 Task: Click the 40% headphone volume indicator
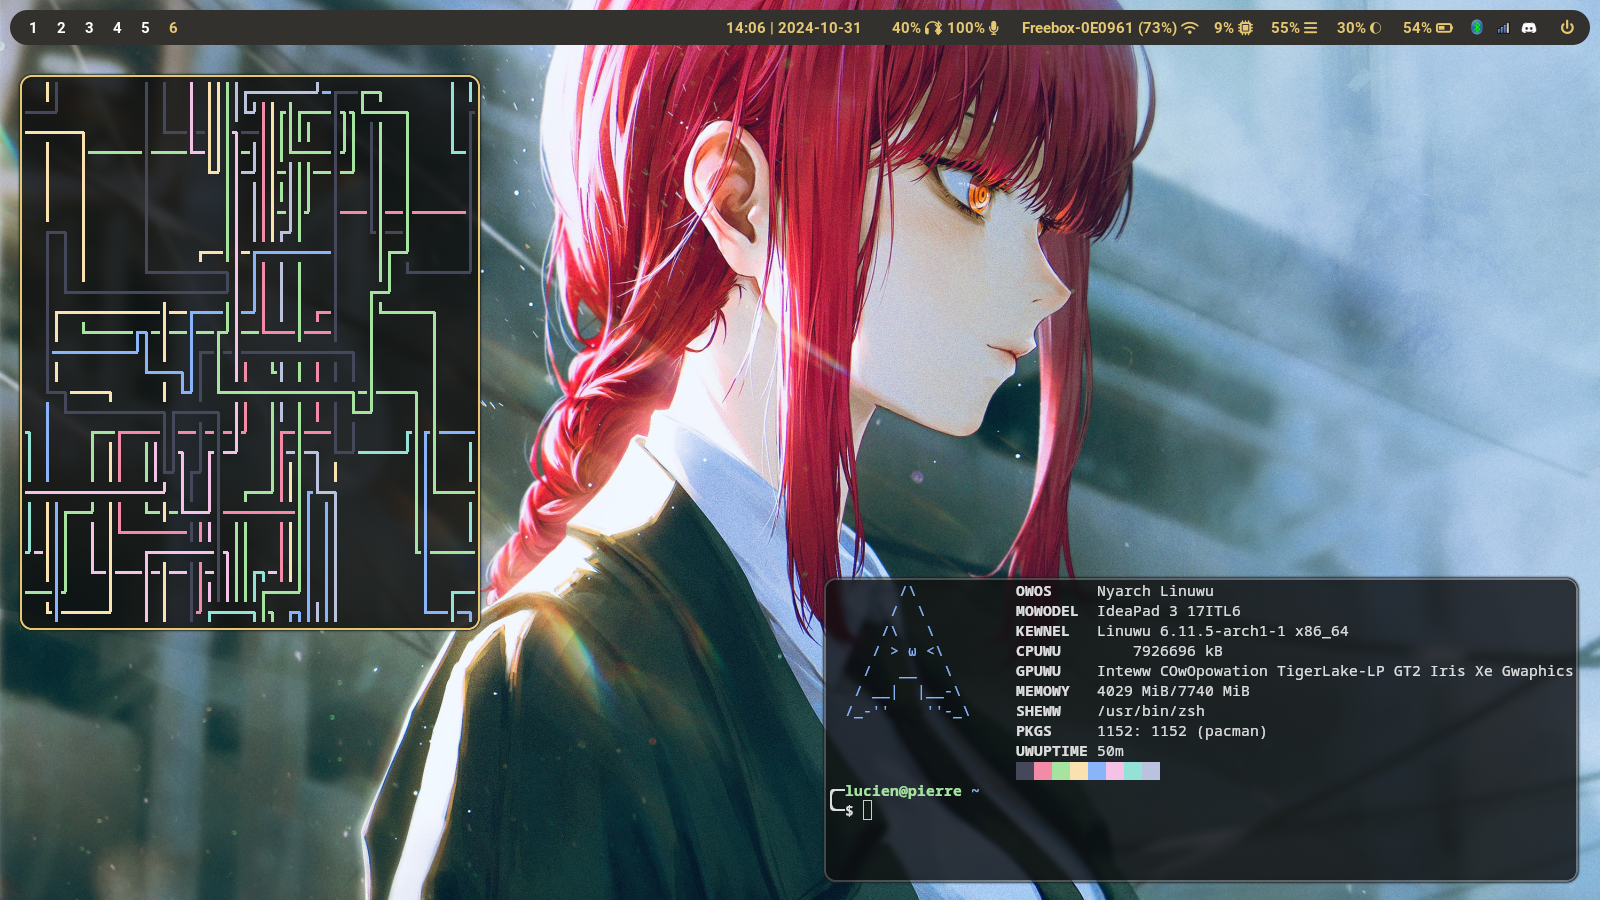pos(917,28)
